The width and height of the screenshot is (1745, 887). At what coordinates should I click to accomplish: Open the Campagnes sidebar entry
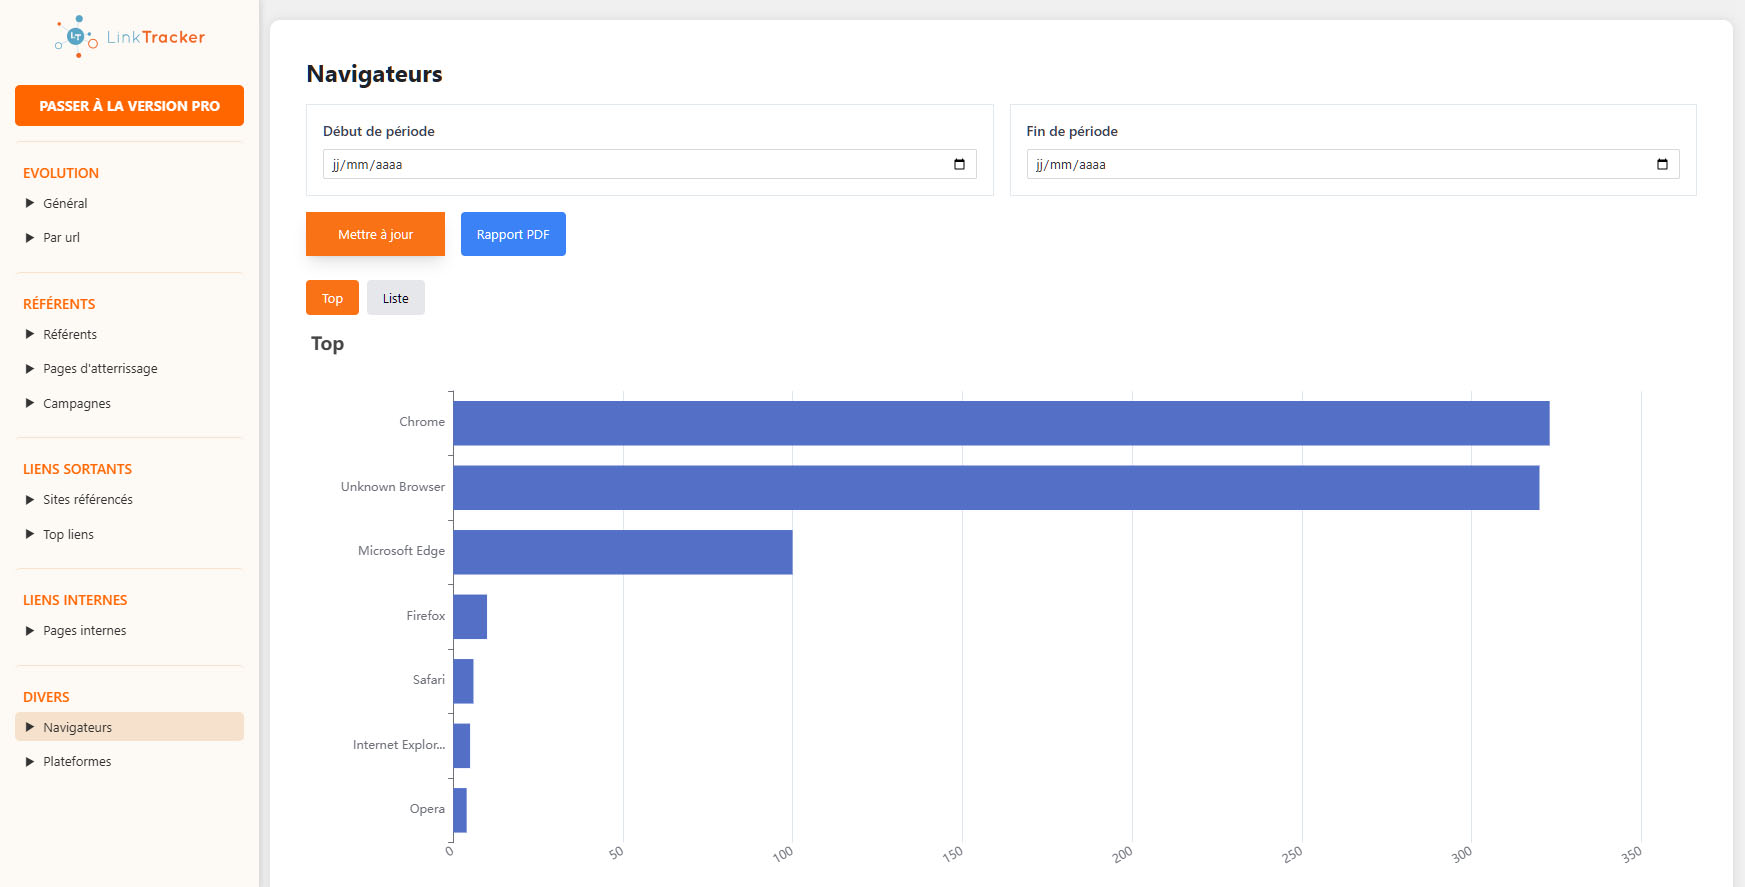click(x=77, y=404)
